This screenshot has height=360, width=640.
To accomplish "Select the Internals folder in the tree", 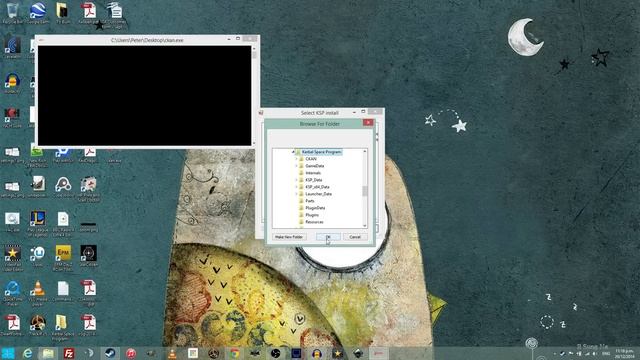I will [313, 173].
